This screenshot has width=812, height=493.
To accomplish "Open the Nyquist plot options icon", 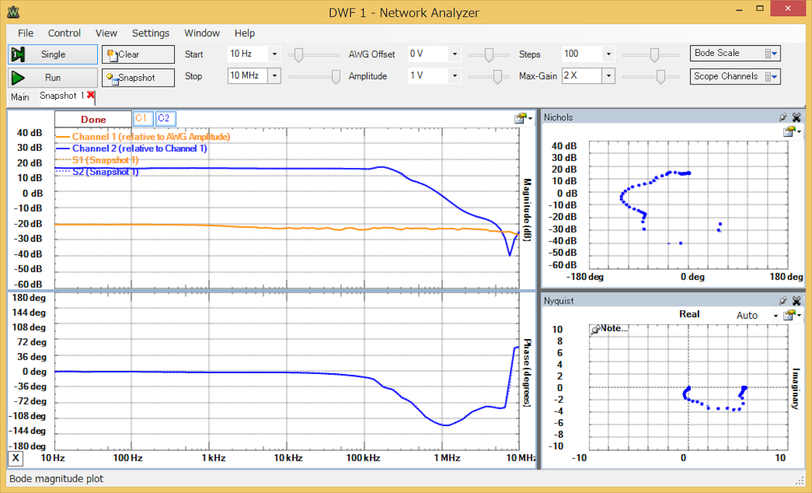I will pos(792,315).
